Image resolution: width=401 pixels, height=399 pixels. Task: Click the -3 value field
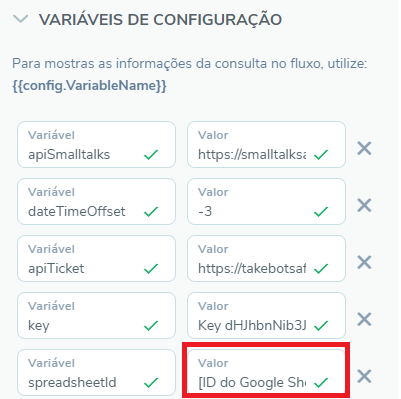[x=266, y=201]
